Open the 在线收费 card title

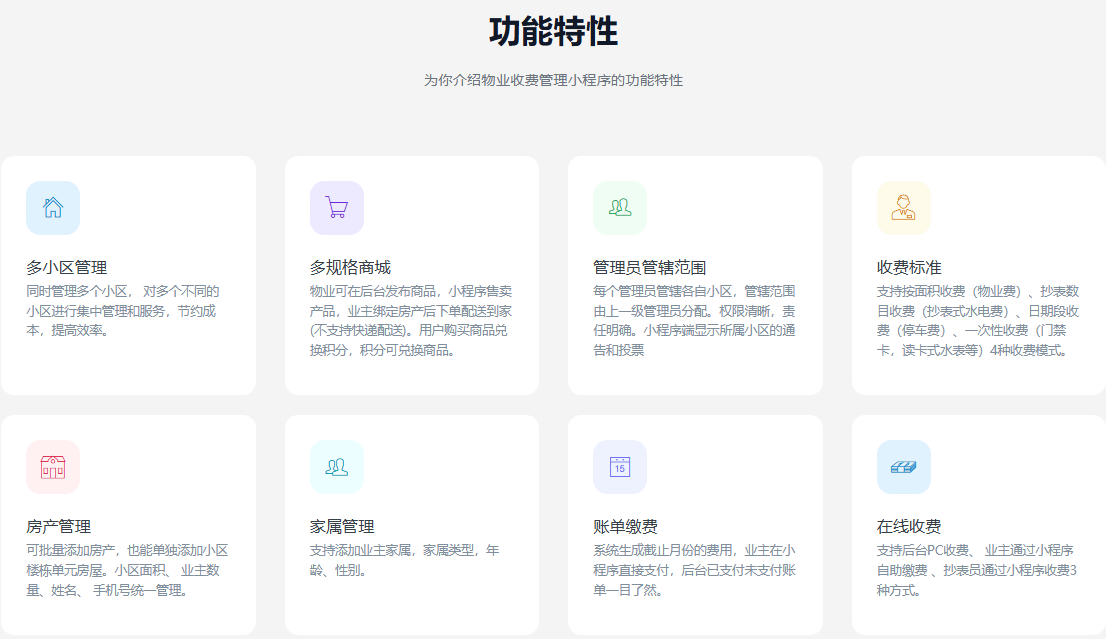coord(909,526)
